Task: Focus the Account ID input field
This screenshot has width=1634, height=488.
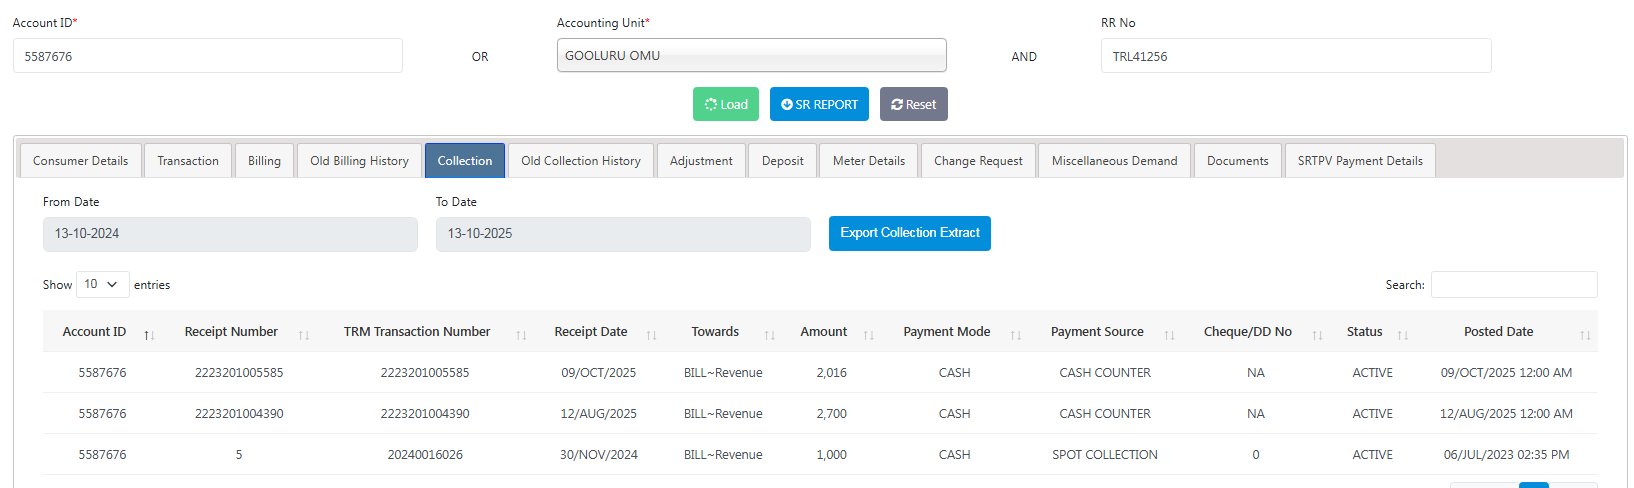Action: (208, 56)
